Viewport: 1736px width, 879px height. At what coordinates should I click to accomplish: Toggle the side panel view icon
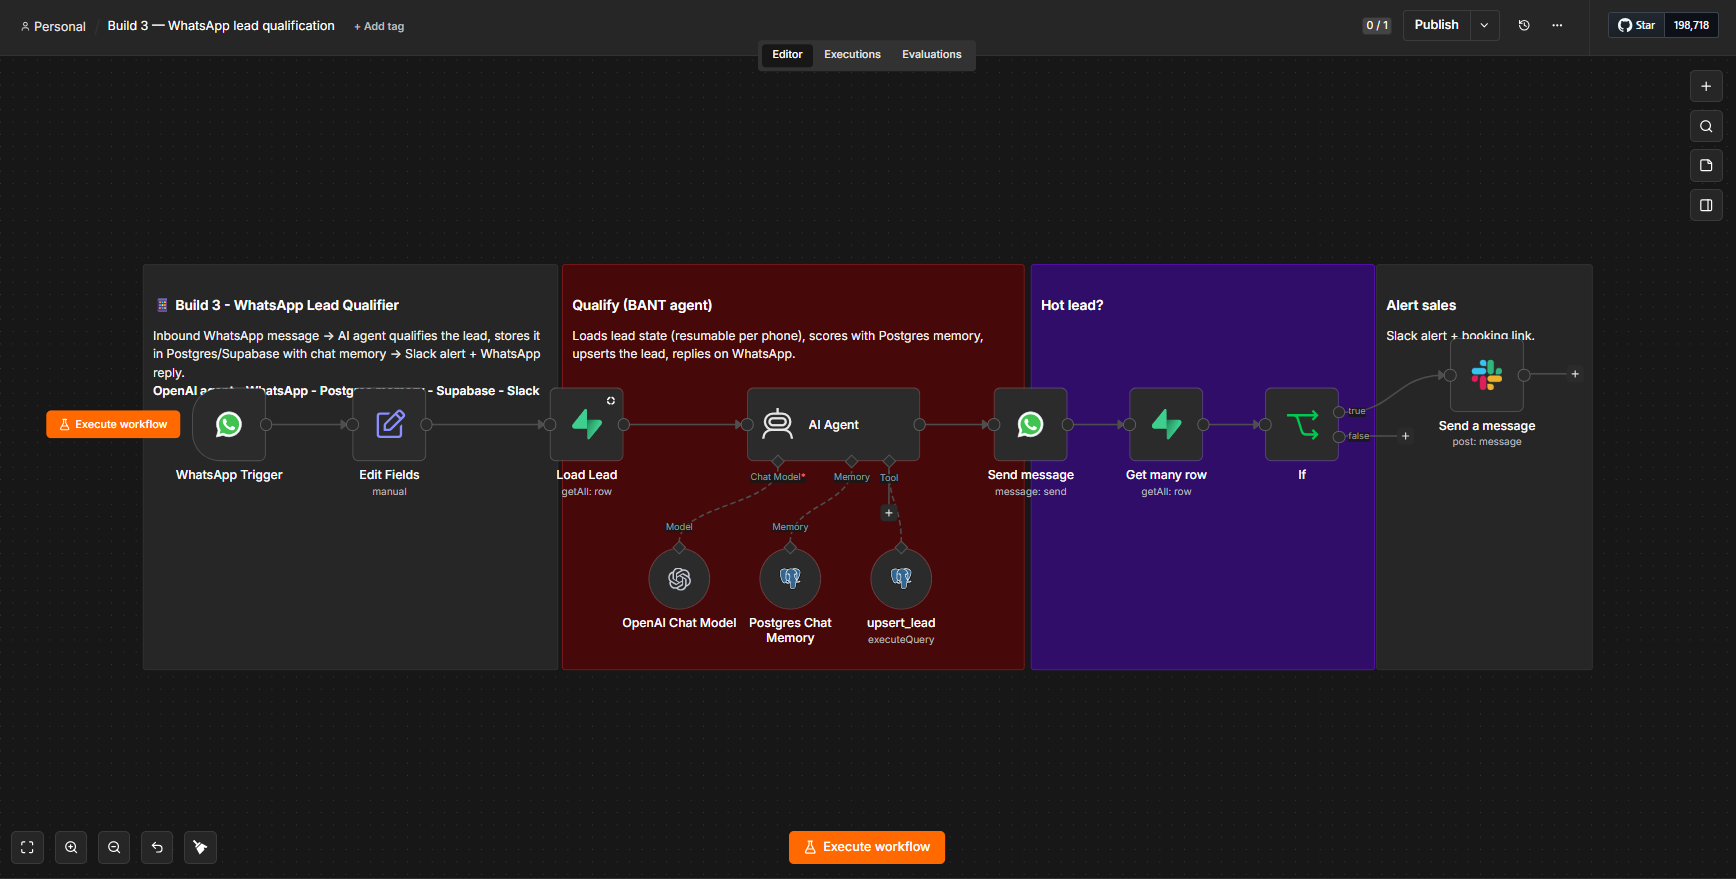click(x=1706, y=205)
